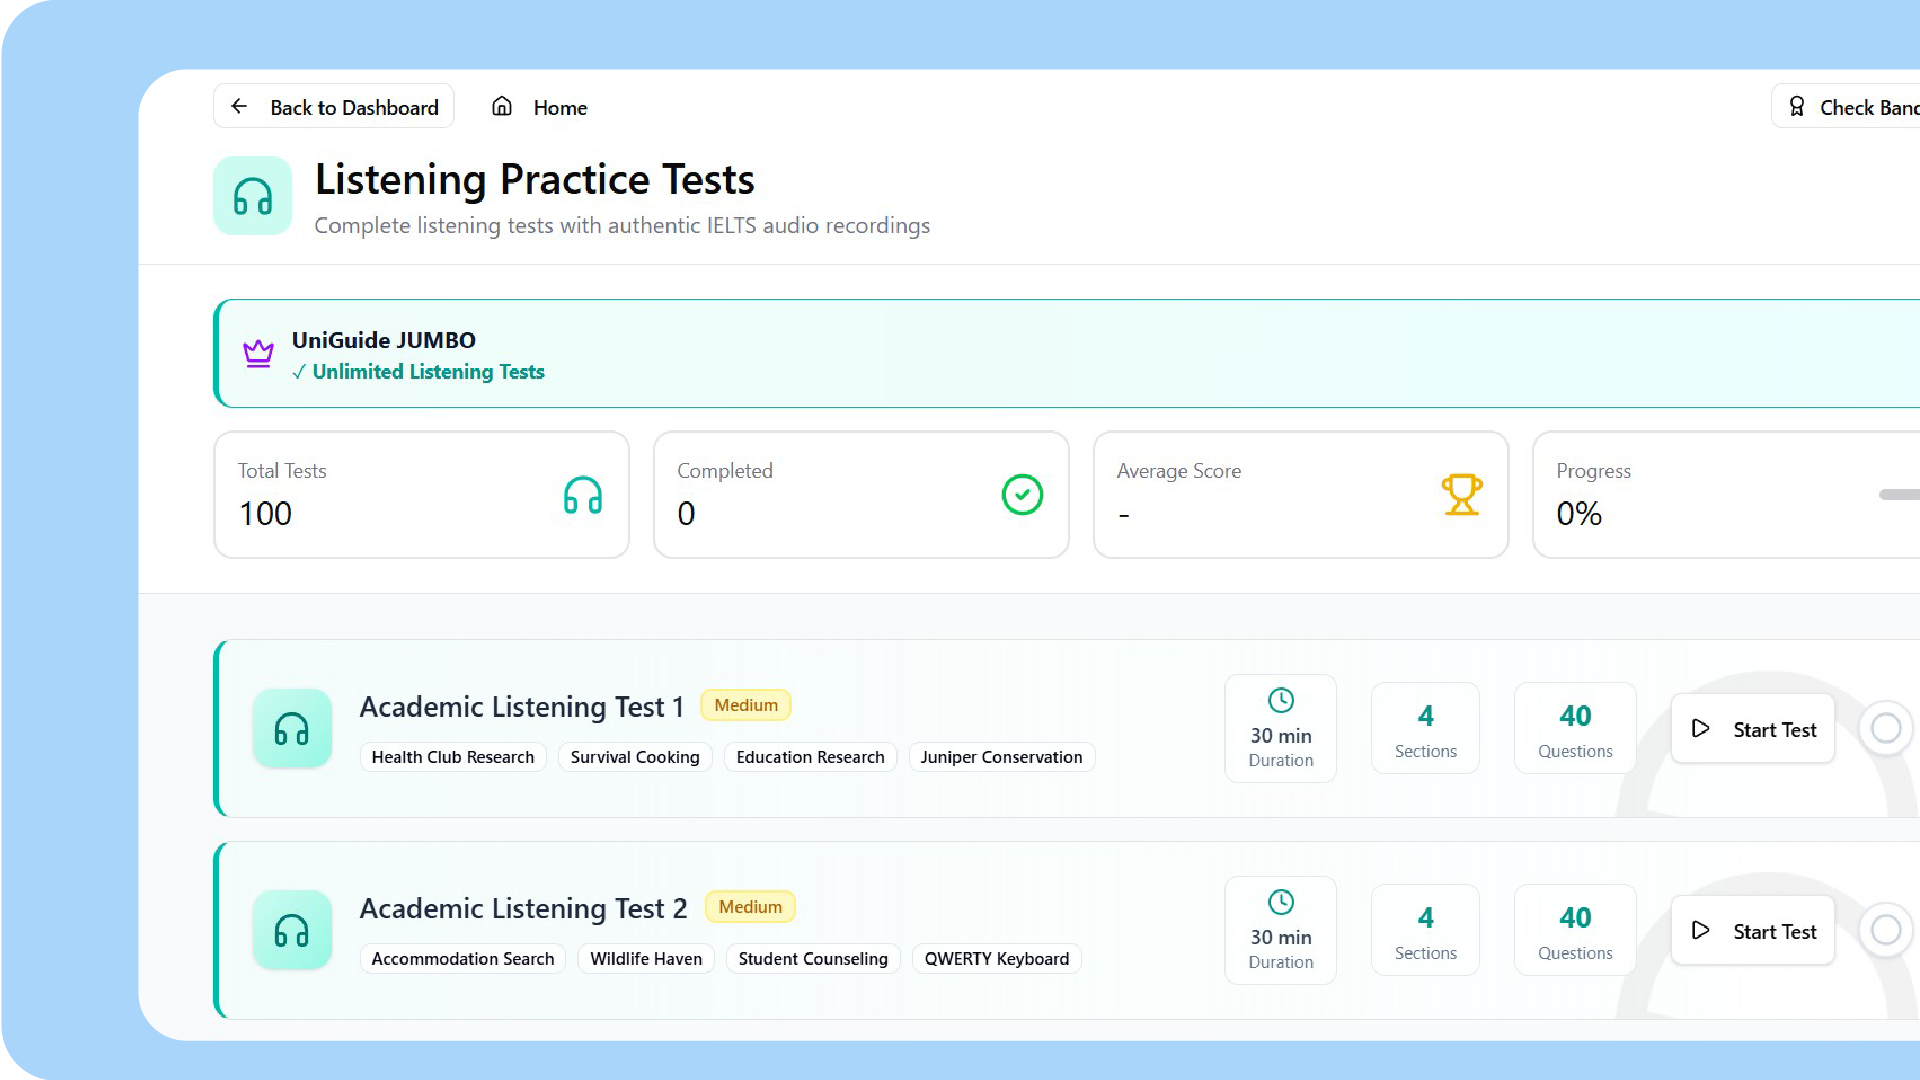Select the Survival Cooking tag
This screenshot has height=1080, width=1920.
click(x=635, y=757)
